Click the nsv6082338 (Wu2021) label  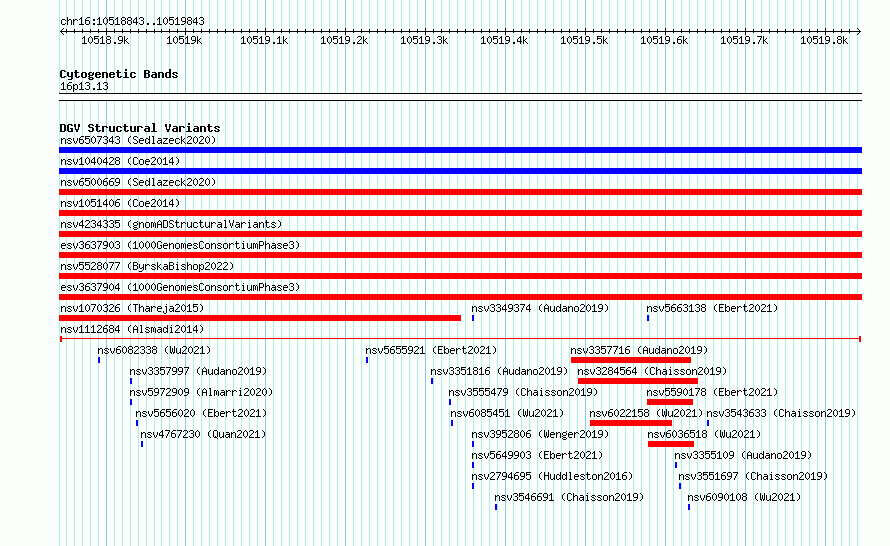tap(154, 350)
